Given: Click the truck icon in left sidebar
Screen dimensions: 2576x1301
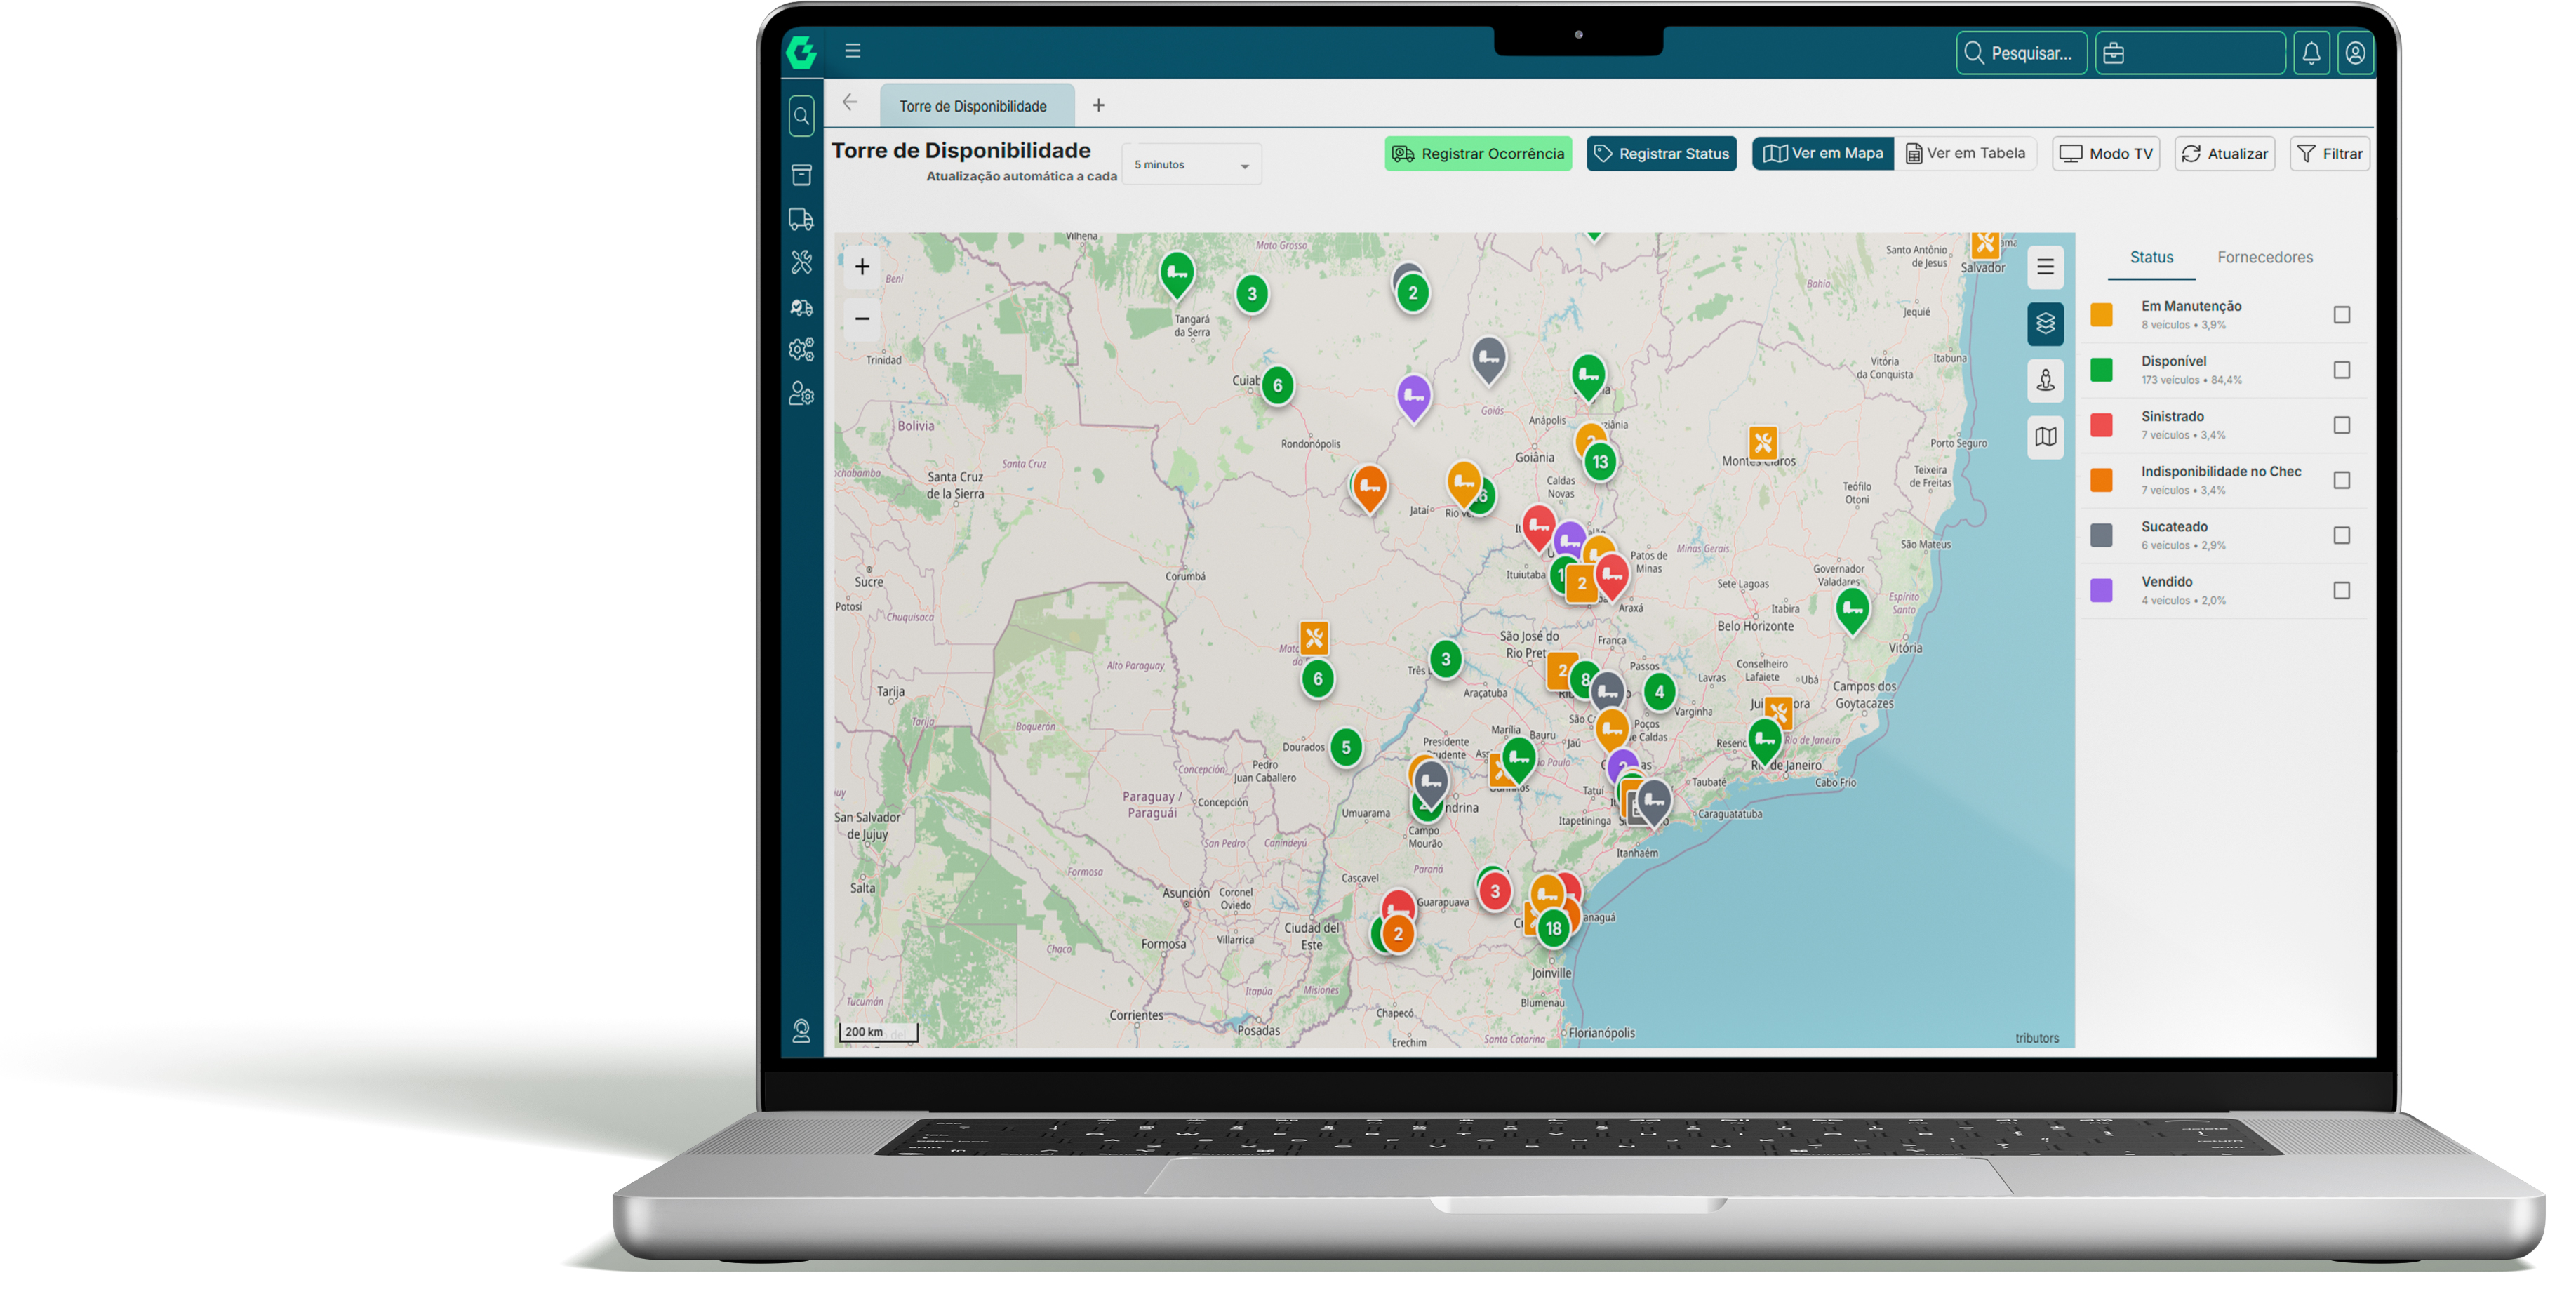Looking at the screenshot, I should tap(801, 219).
